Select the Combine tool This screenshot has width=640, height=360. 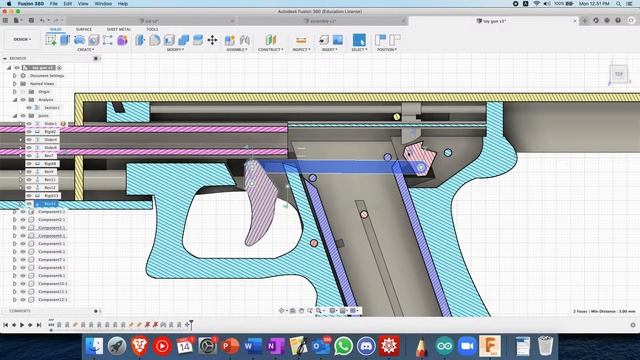[184, 40]
